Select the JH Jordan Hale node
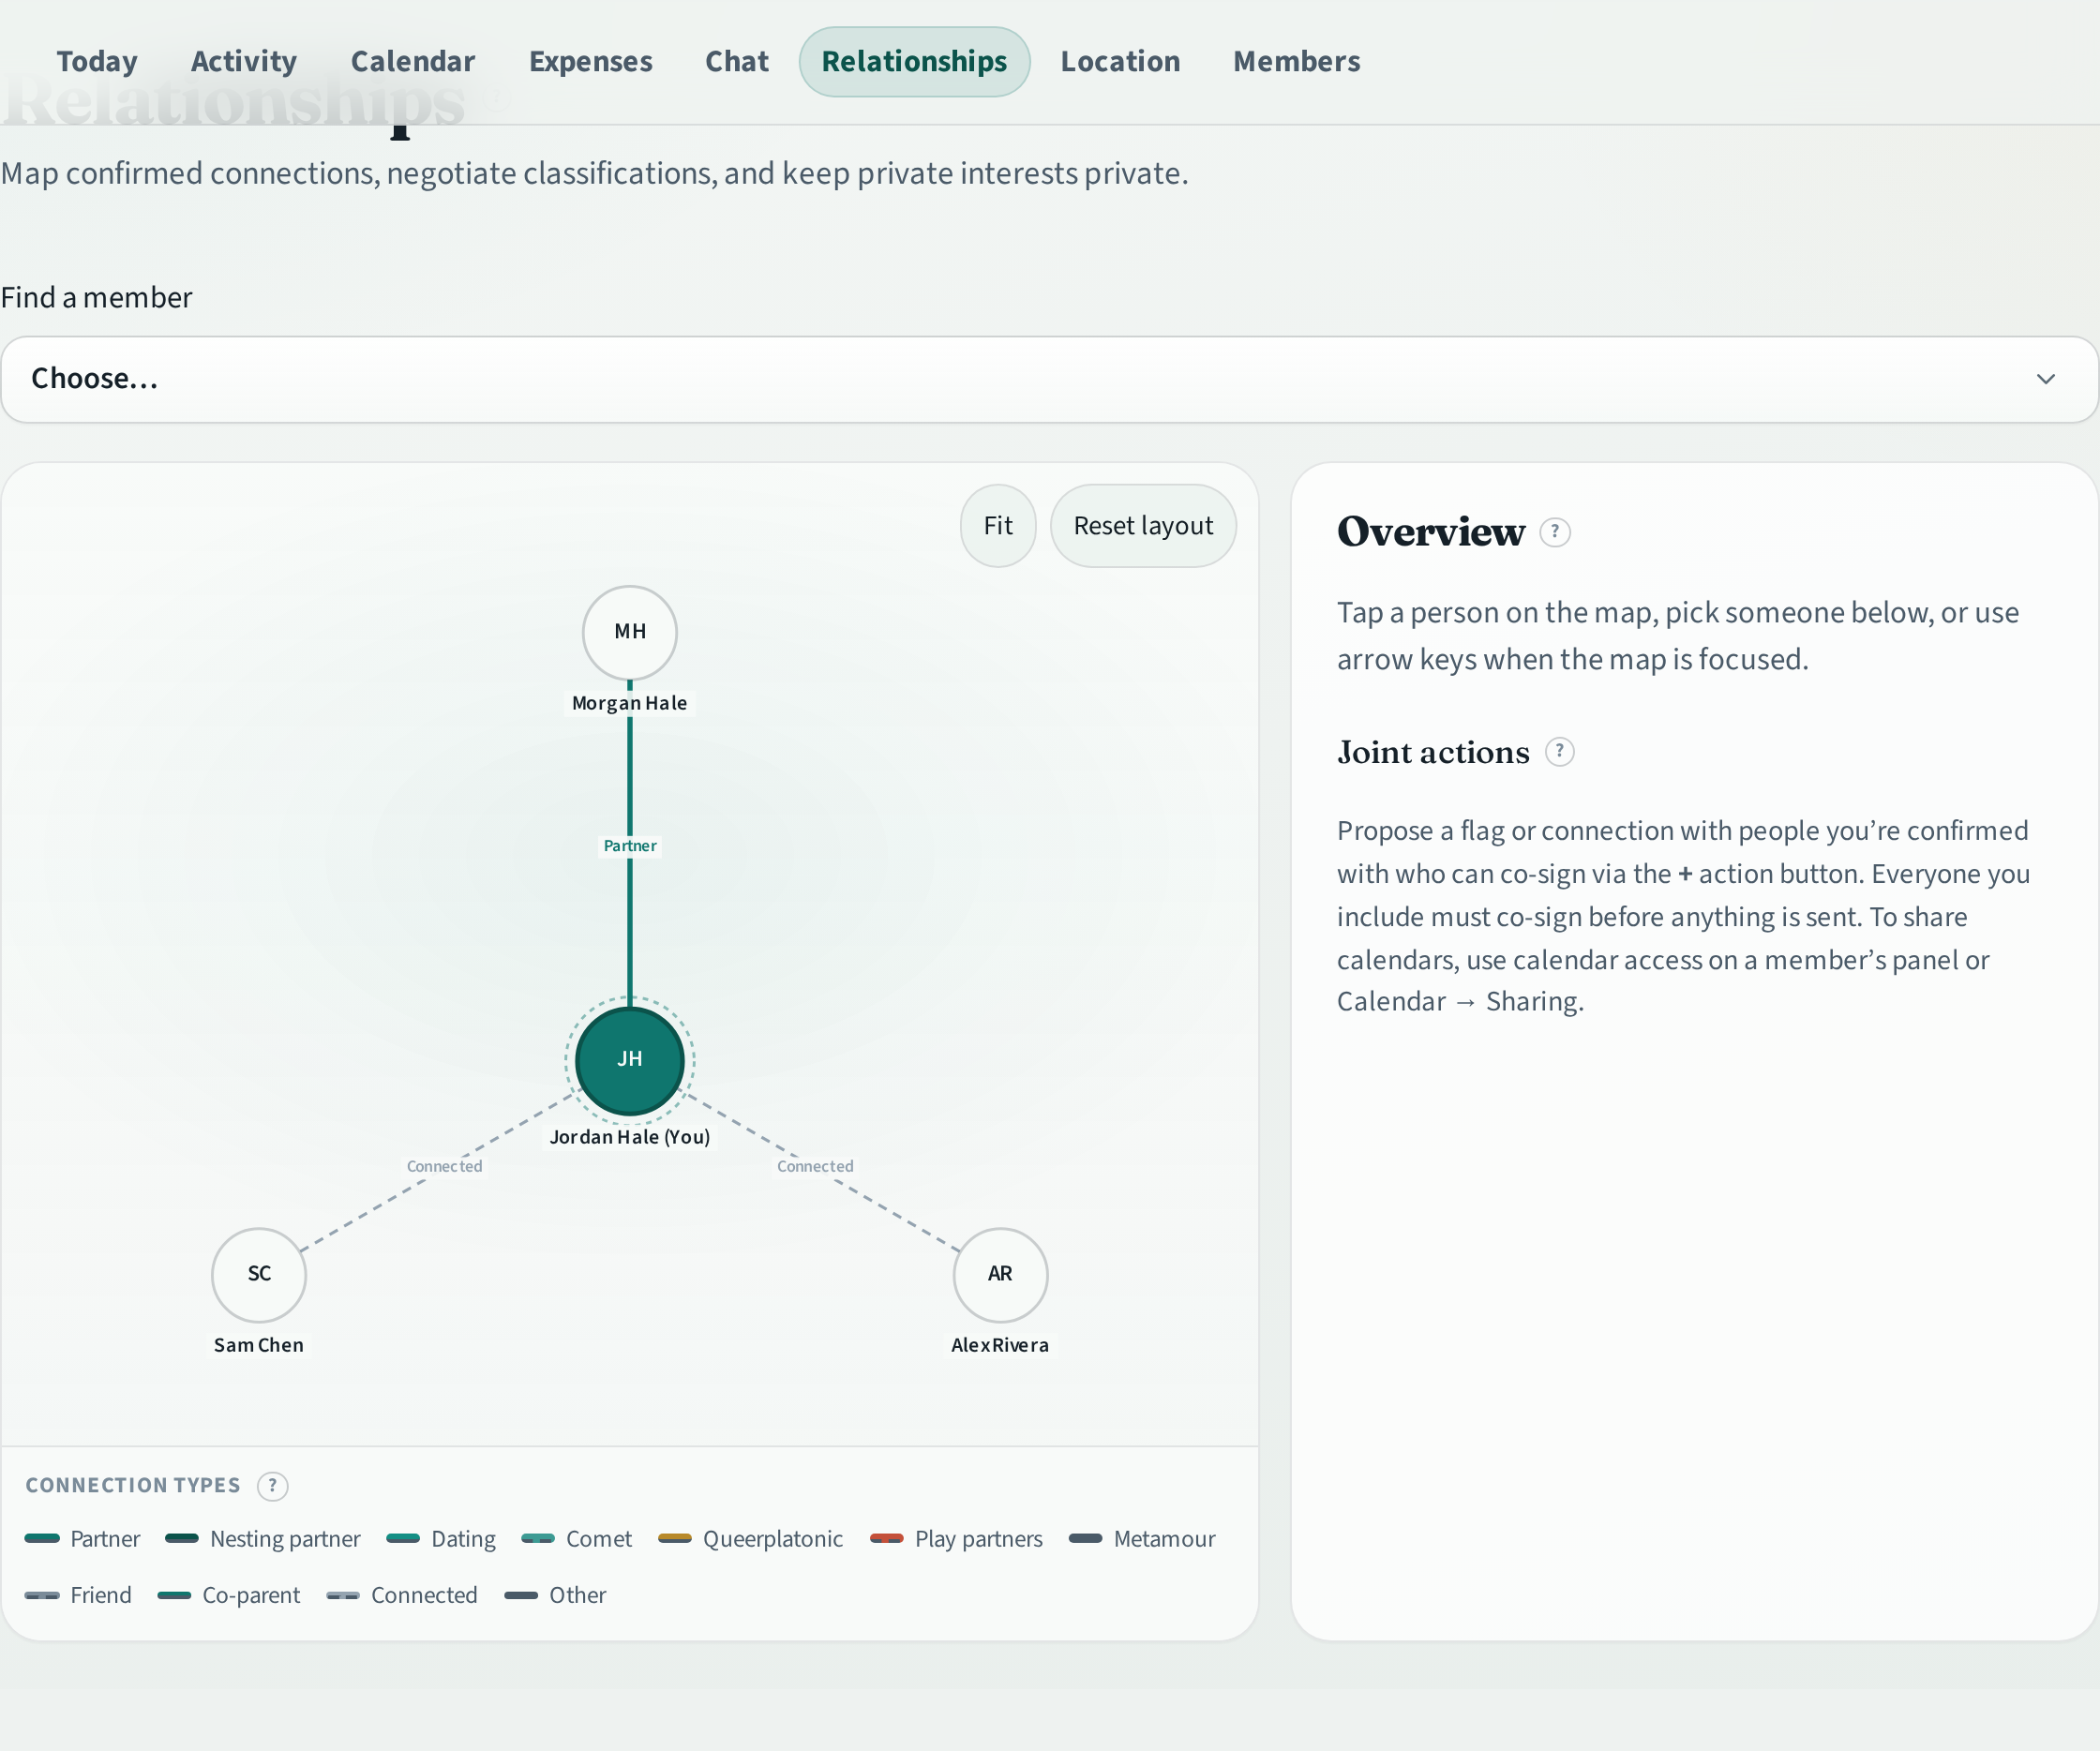This screenshot has height=1751, width=2100. point(630,1060)
